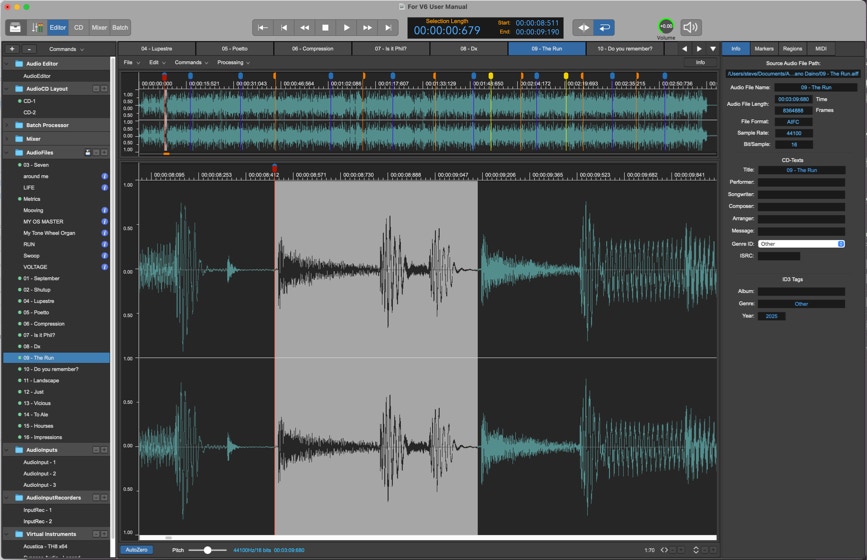Click the speaker mute icon
The width and height of the screenshot is (867, 560).
[x=690, y=27]
